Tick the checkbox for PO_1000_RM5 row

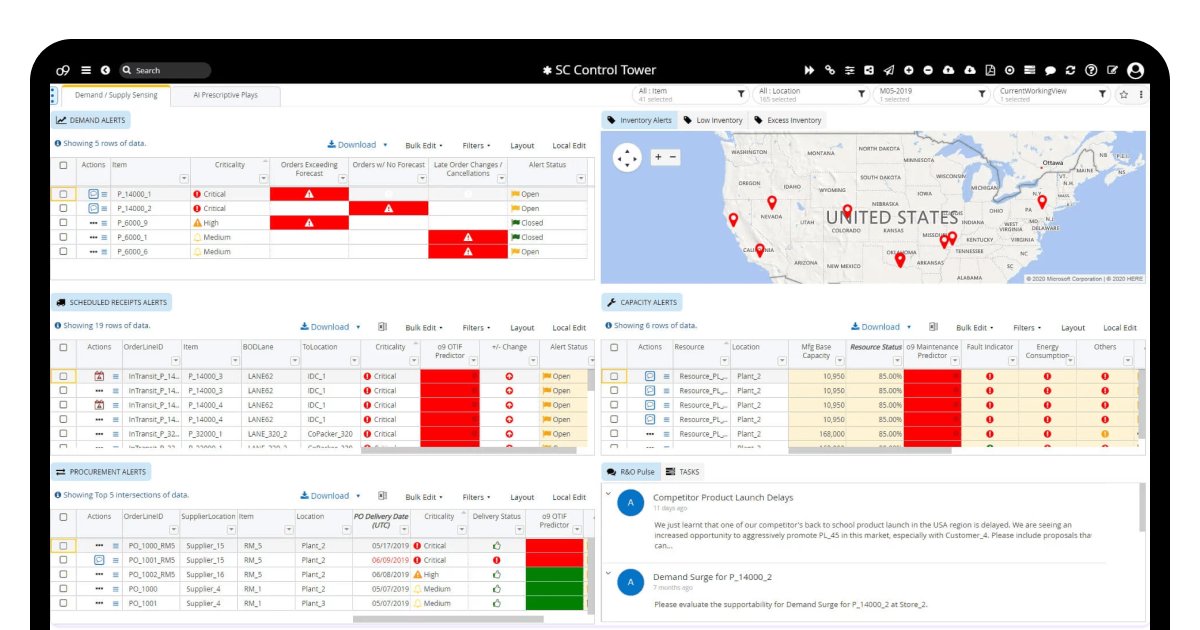63,546
